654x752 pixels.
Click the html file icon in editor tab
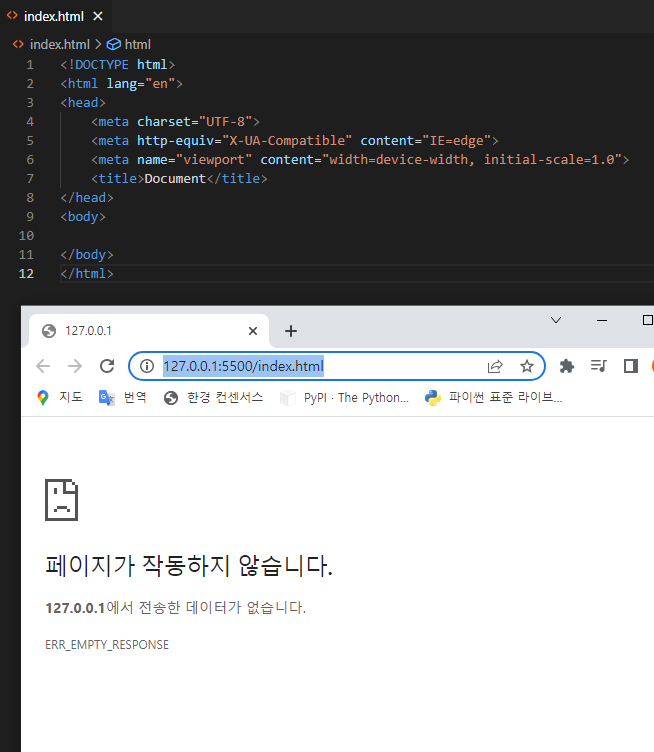click(x=12, y=16)
